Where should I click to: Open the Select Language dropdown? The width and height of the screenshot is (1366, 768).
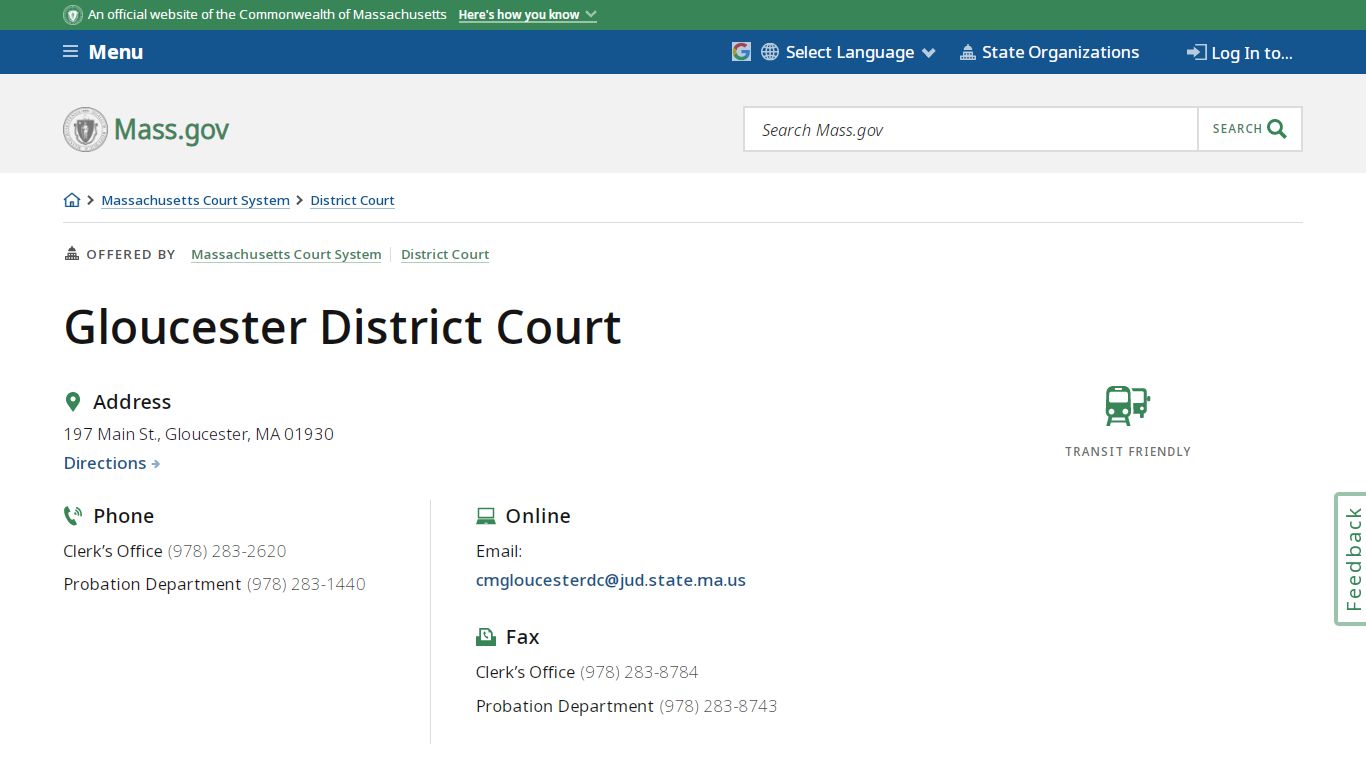click(849, 52)
